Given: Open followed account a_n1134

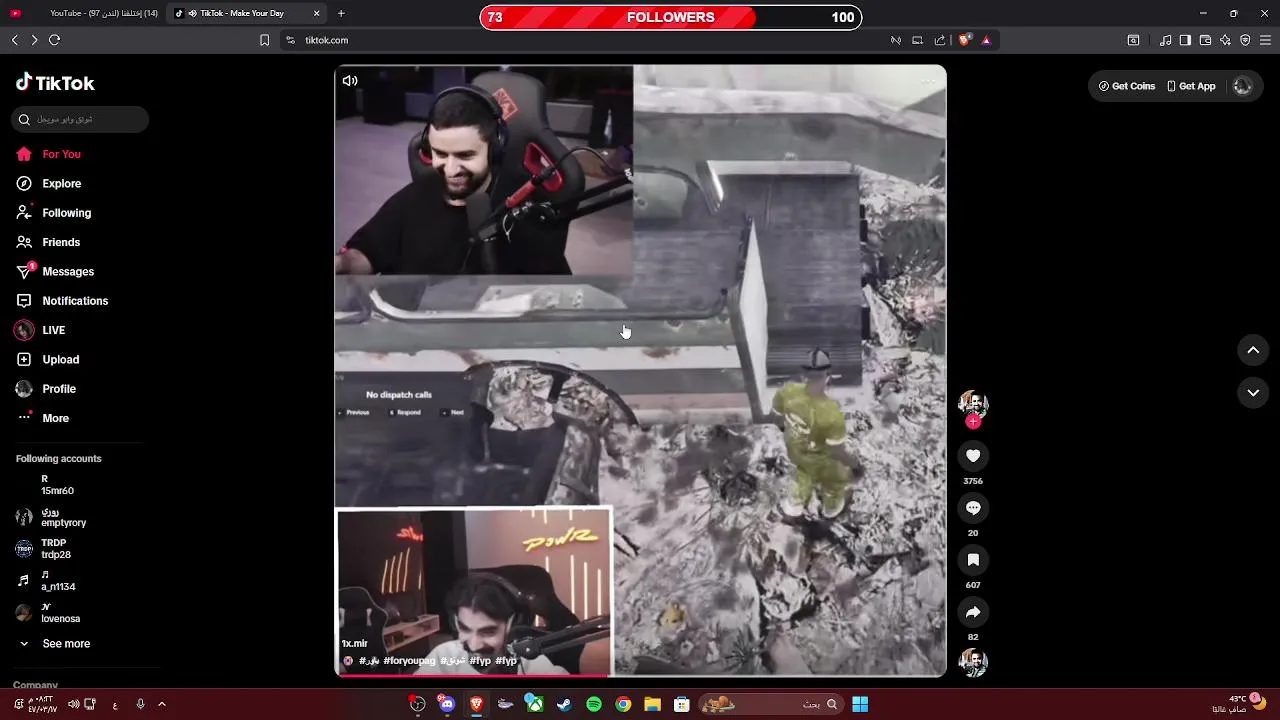Looking at the screenshot, I should [x=57, y=581].
